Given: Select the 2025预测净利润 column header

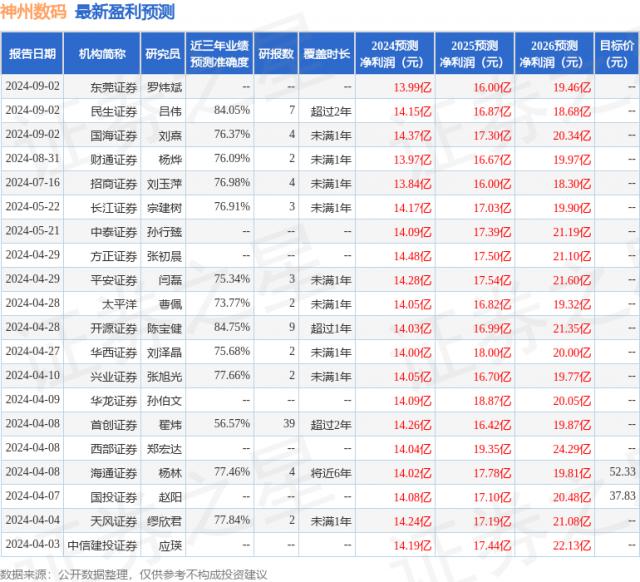Looking at the screenshot, I should pos(475,53).
